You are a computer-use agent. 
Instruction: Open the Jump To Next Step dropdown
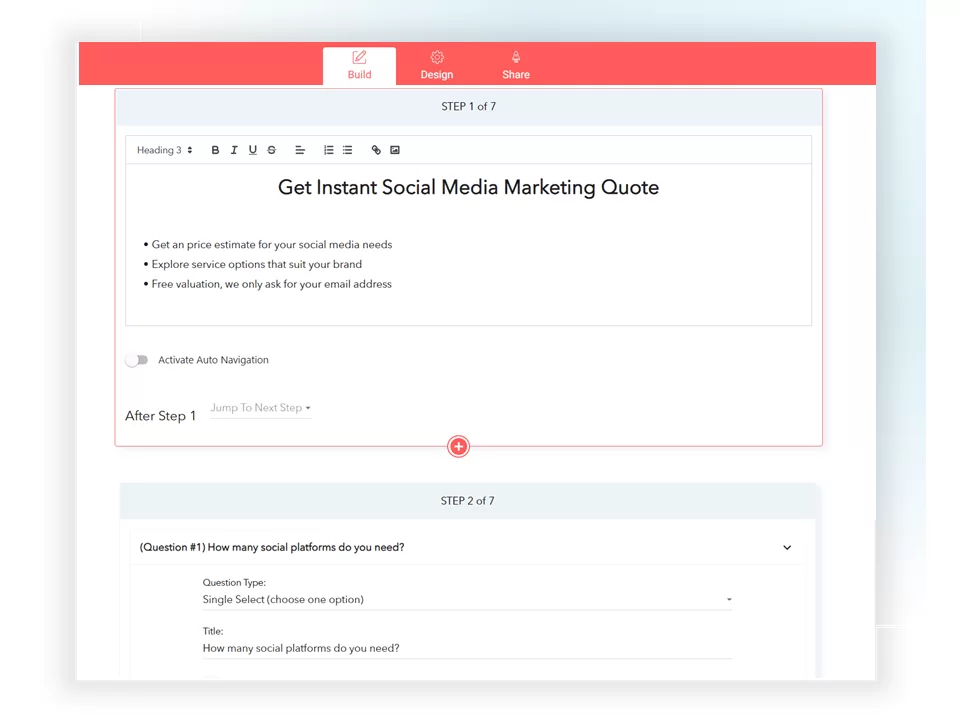[x=260, y=408]
